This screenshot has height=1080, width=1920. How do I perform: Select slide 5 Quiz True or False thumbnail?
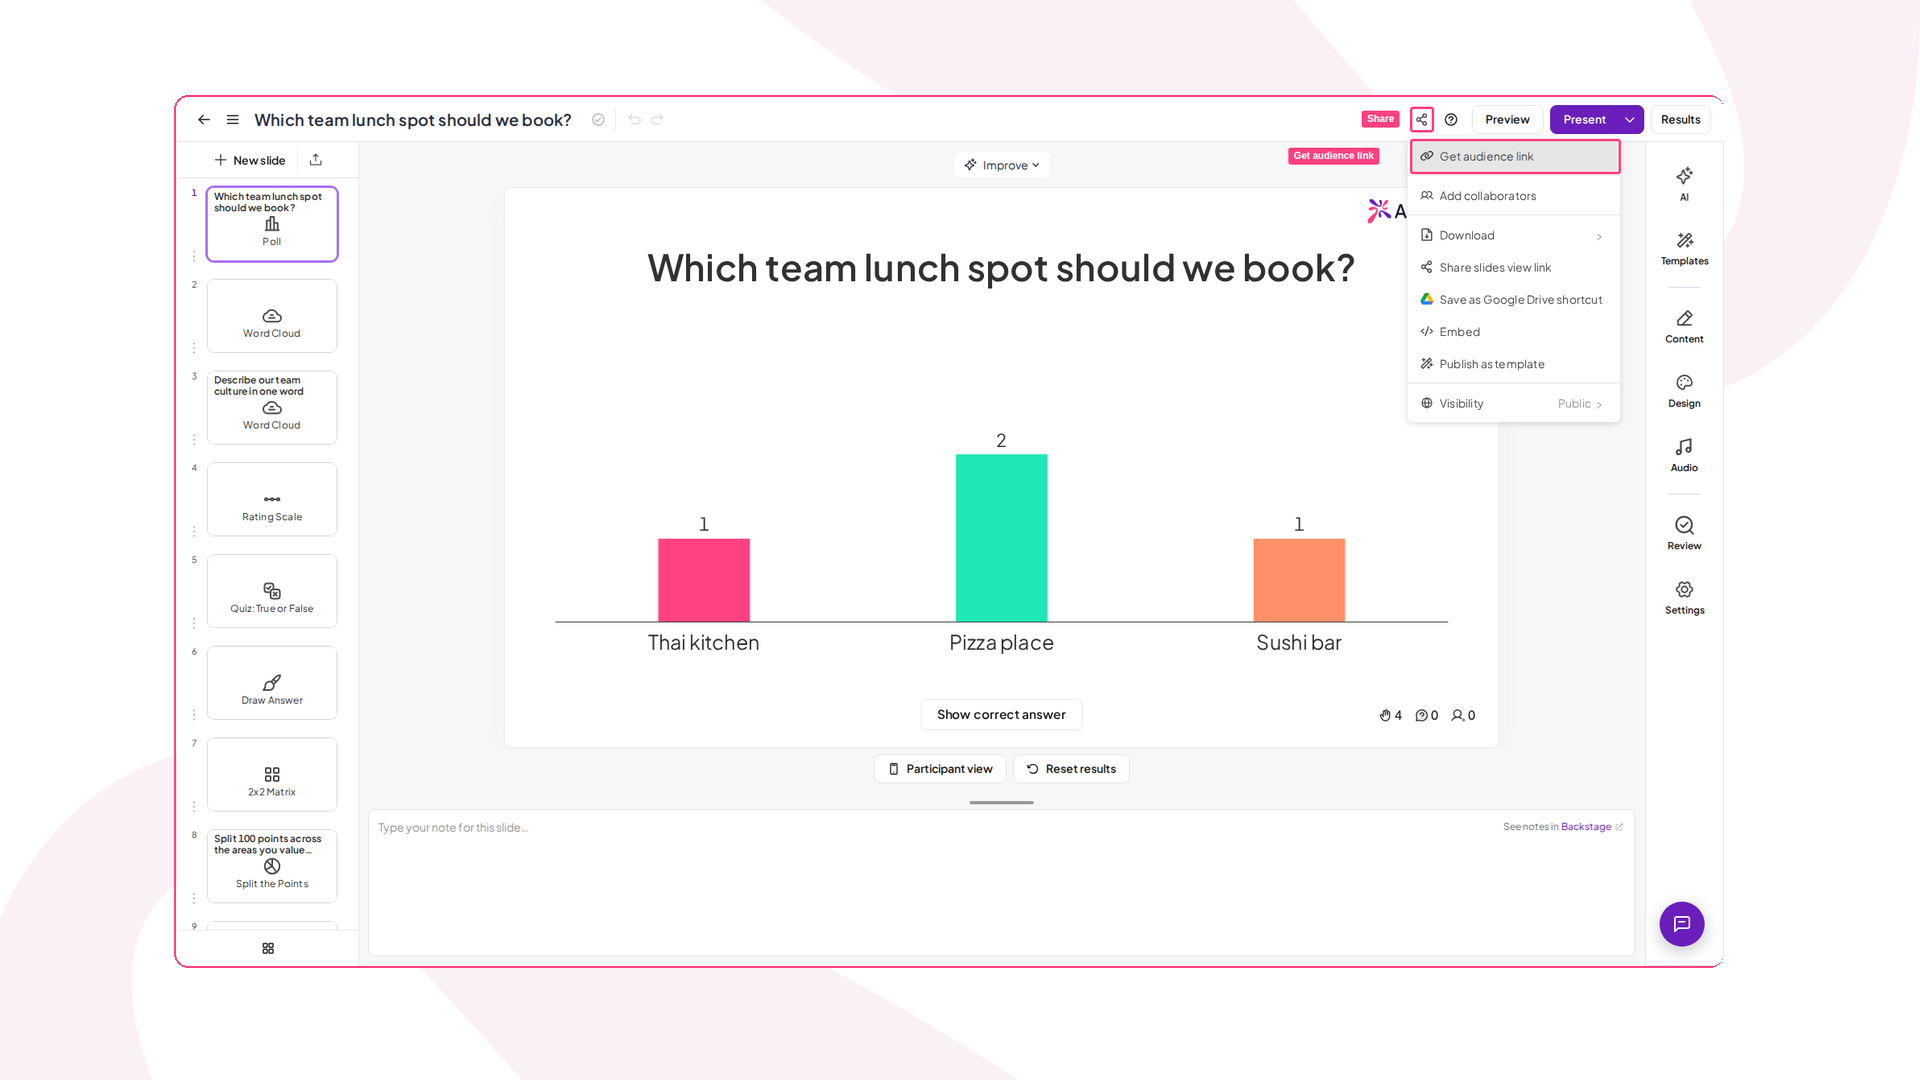pyautogui.click(x=272, y=591)
